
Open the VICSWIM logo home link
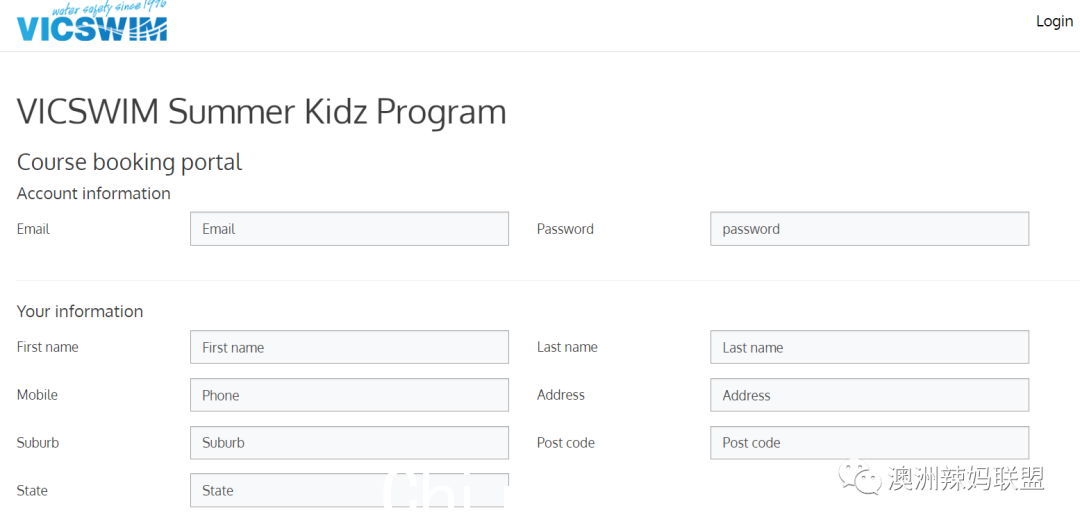(92, 21)
